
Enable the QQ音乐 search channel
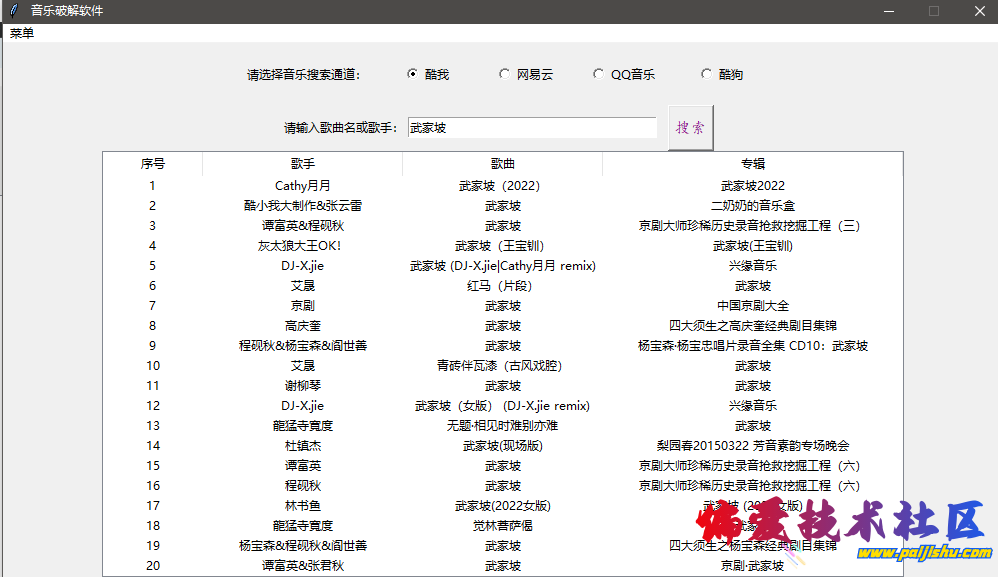[599, 73]
